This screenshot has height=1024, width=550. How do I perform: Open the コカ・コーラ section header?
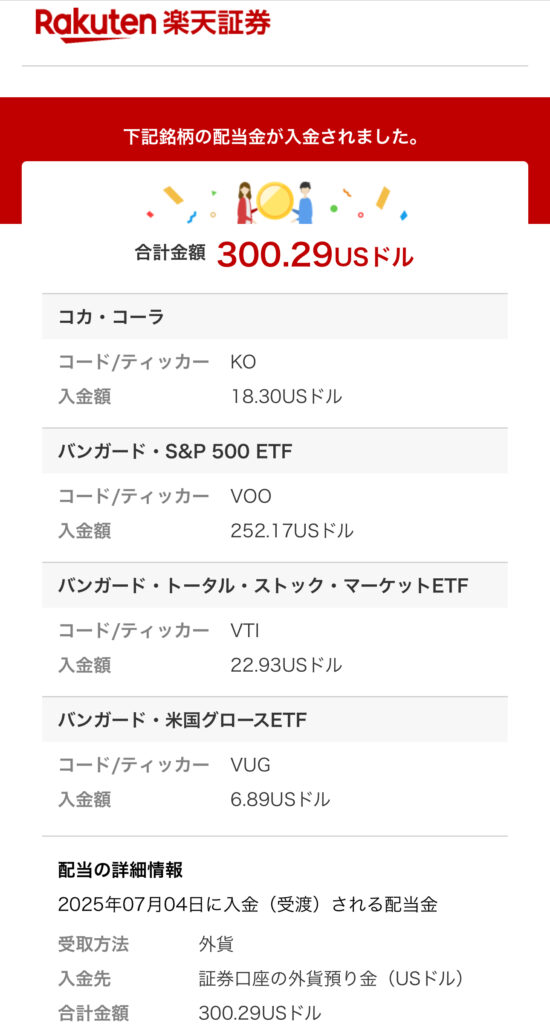[274, 316]
